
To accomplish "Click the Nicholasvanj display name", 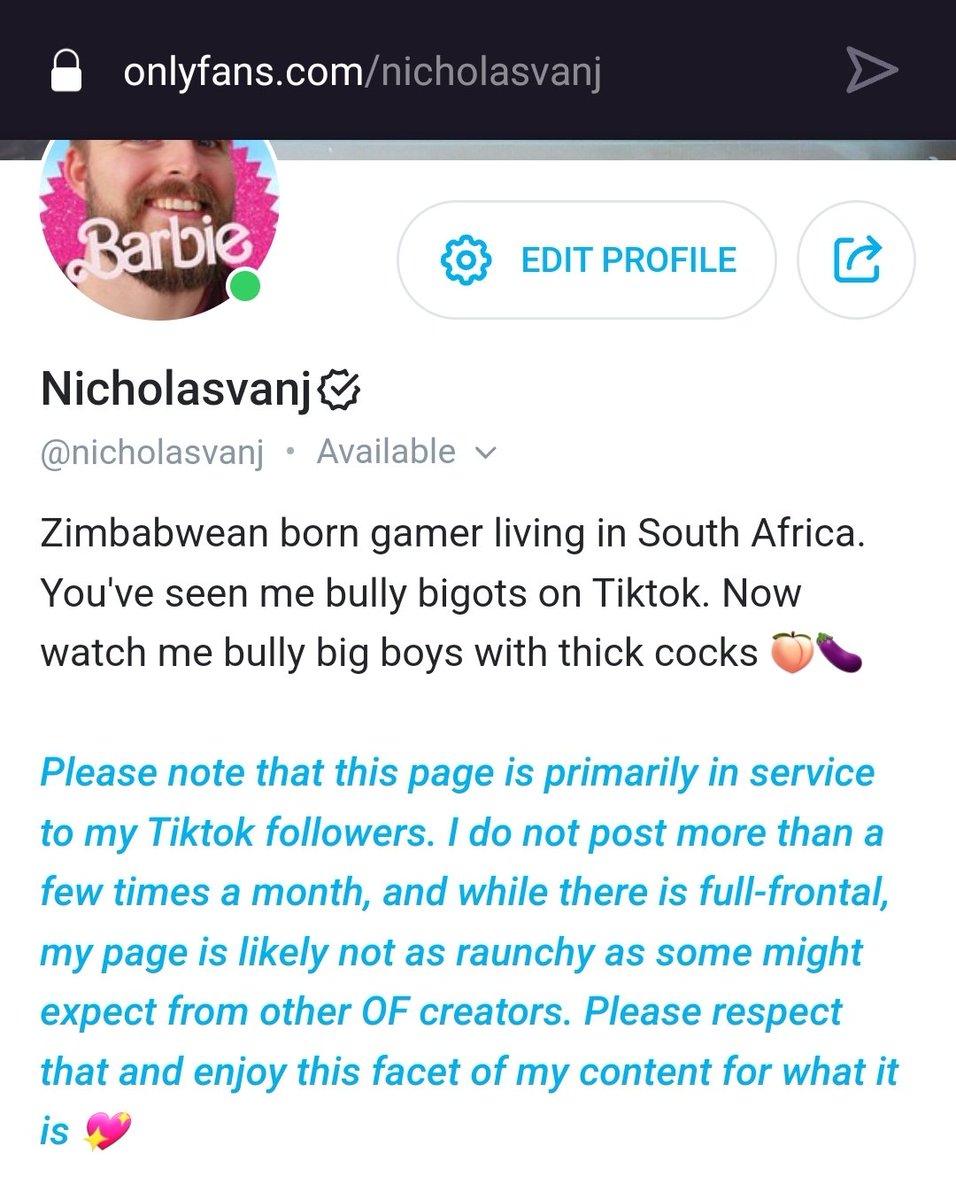I will [x=177, y=390].
